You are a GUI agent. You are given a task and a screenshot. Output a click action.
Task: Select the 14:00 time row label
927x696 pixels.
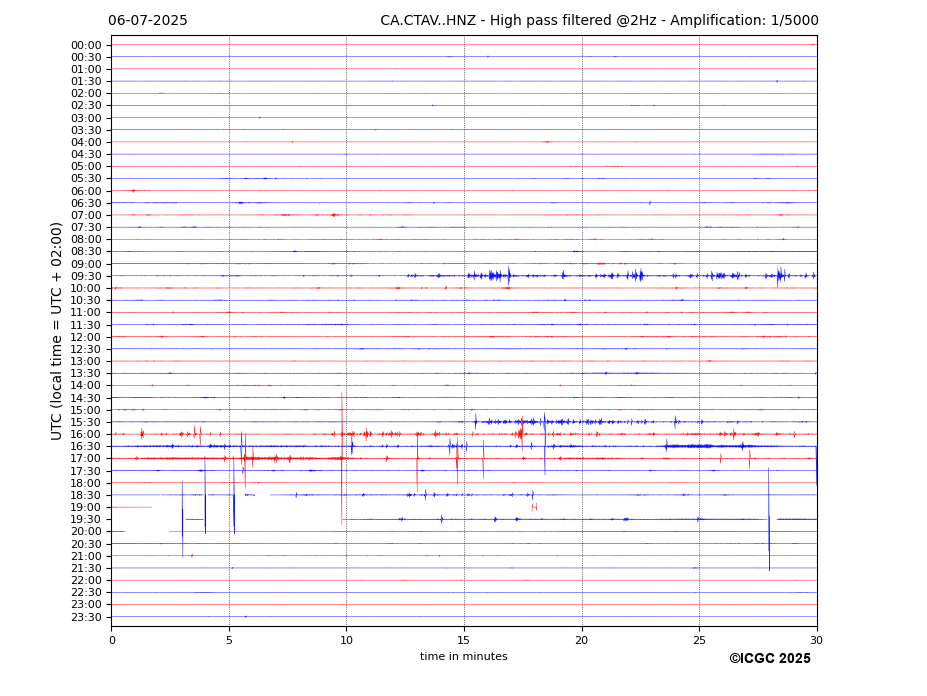[86, 386]
